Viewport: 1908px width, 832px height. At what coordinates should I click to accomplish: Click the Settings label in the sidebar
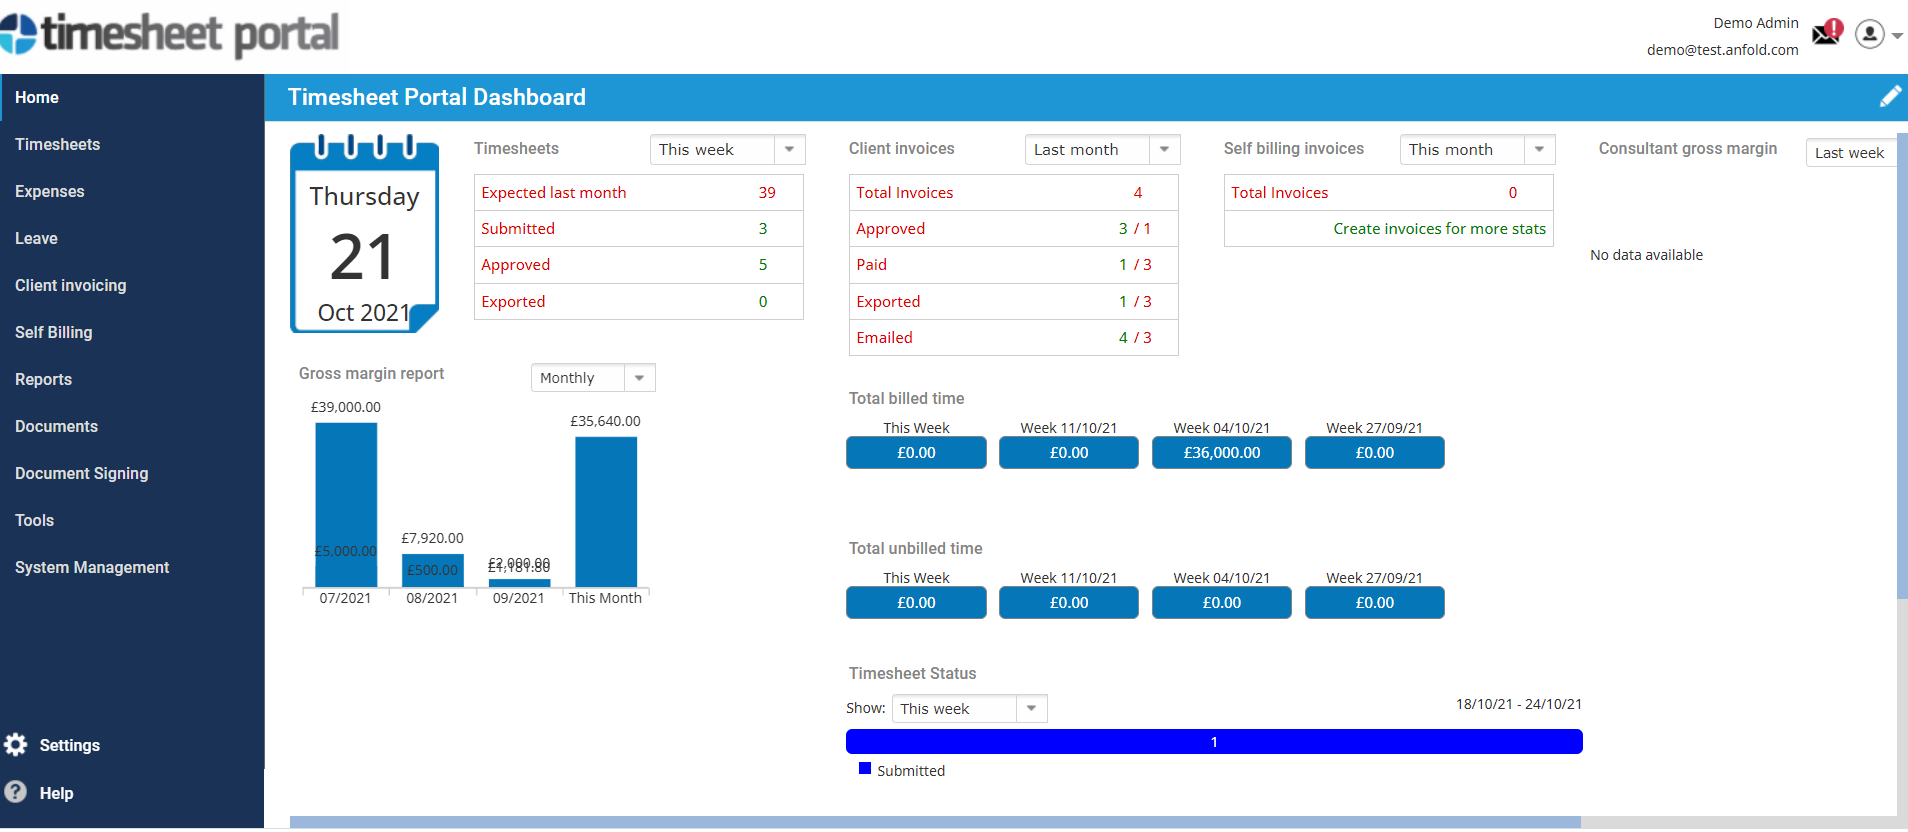[x=70, y=745]
